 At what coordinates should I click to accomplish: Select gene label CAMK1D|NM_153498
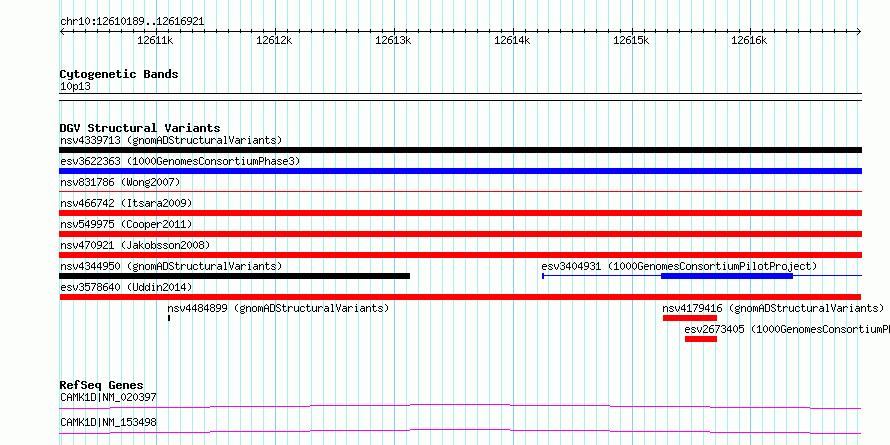pos(108,422)
